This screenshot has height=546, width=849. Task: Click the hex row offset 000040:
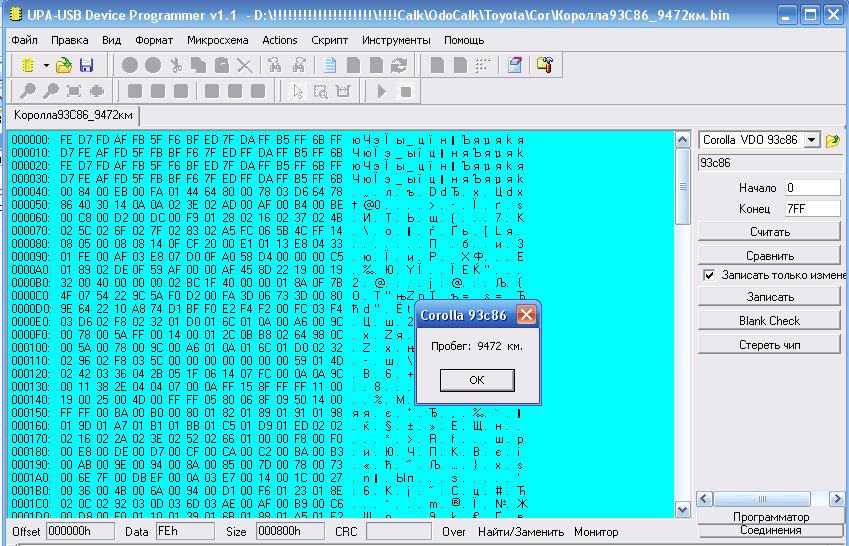pos(30,192)
